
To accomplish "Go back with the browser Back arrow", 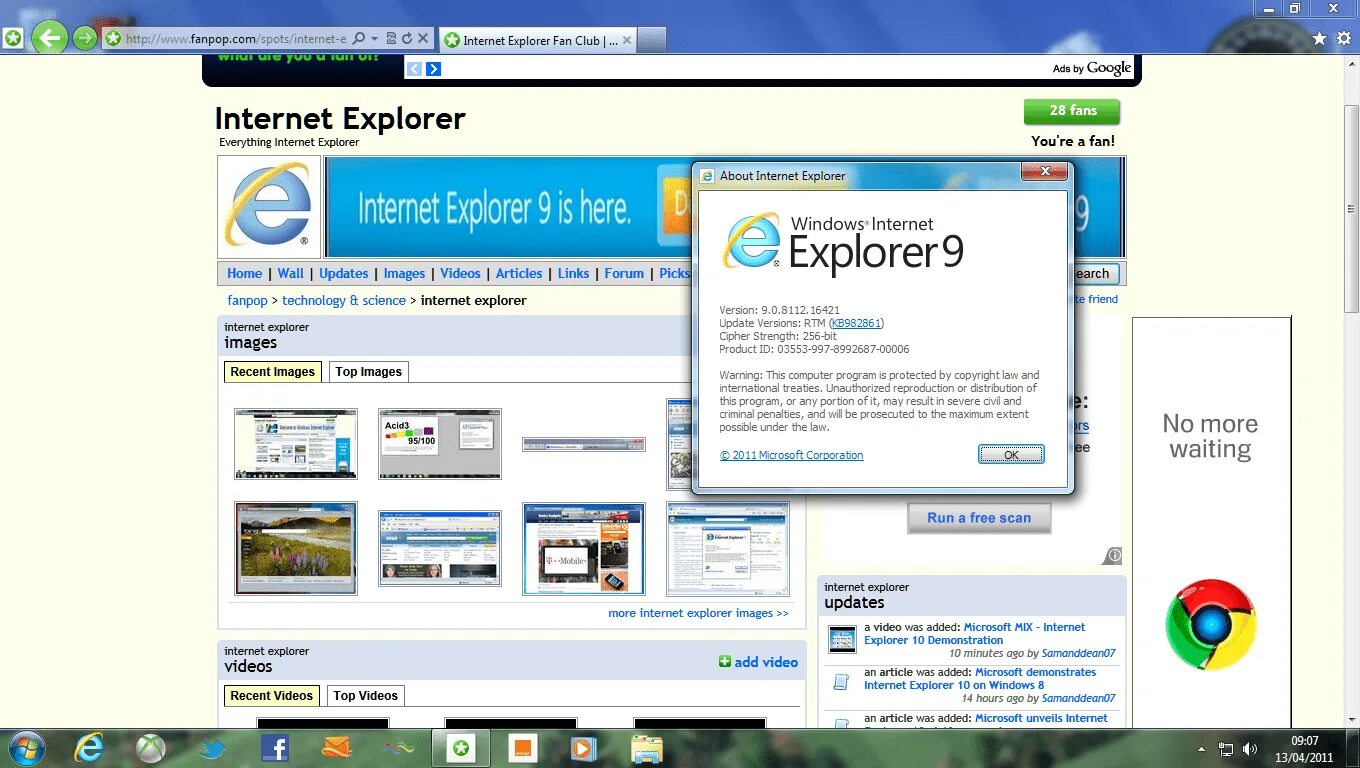I will 49,38.
